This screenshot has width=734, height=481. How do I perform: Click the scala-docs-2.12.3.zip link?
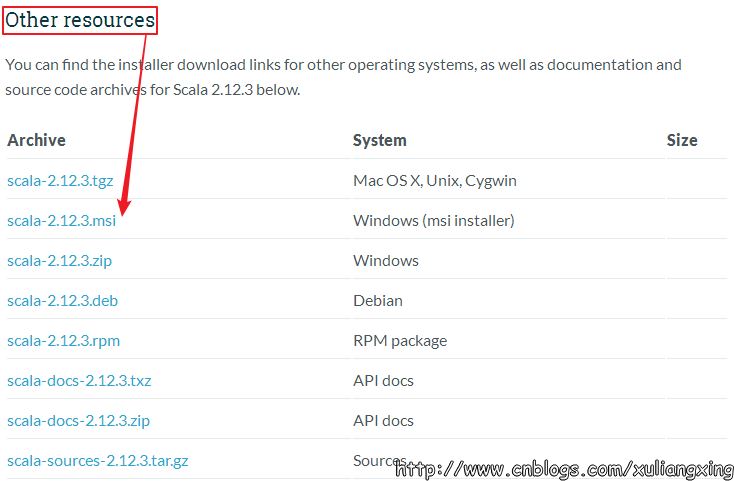click(78, 421)
